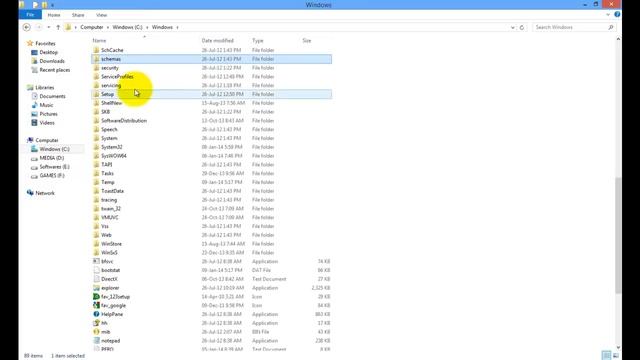Open Desktop in Favorites
Screen dimensions: 640x360
(48, 52)
